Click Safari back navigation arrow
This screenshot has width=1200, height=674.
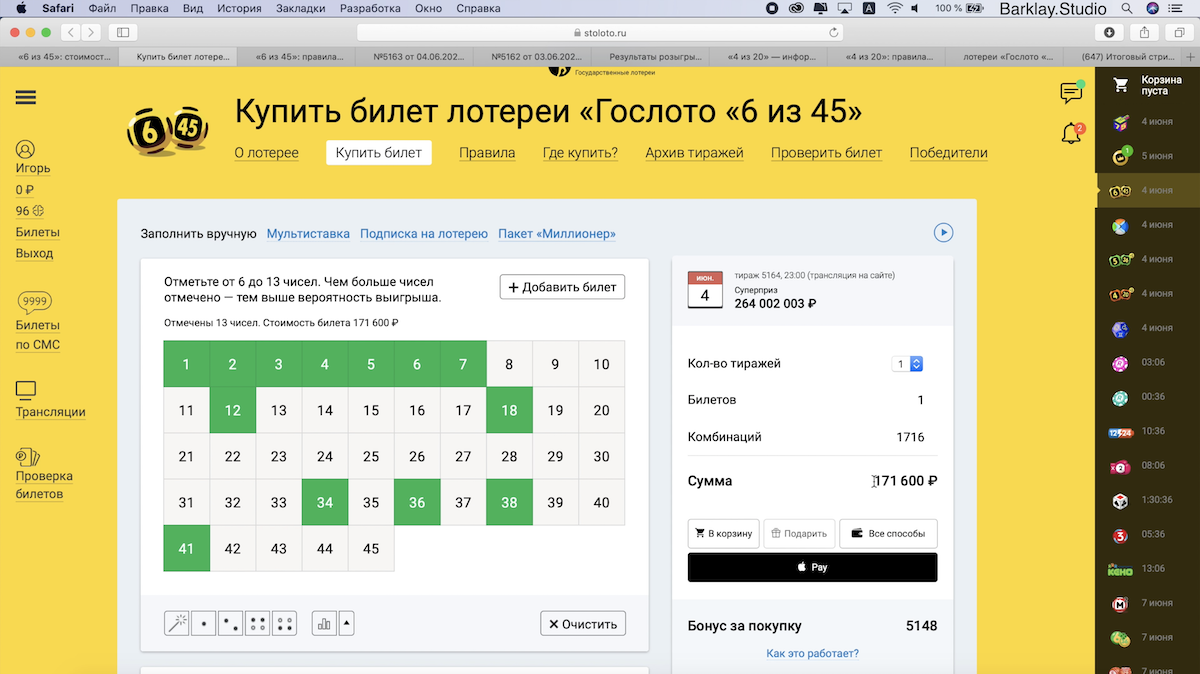pos(73,32)
